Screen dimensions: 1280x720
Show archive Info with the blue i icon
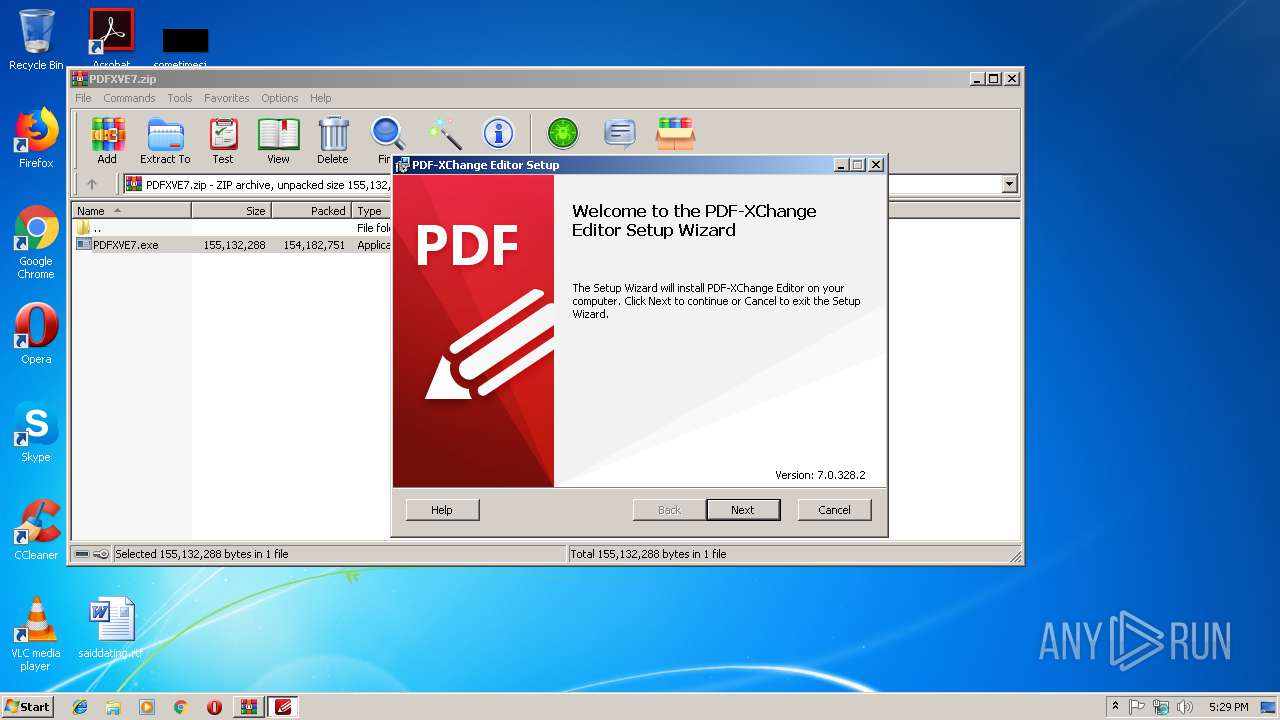[498, 133]
